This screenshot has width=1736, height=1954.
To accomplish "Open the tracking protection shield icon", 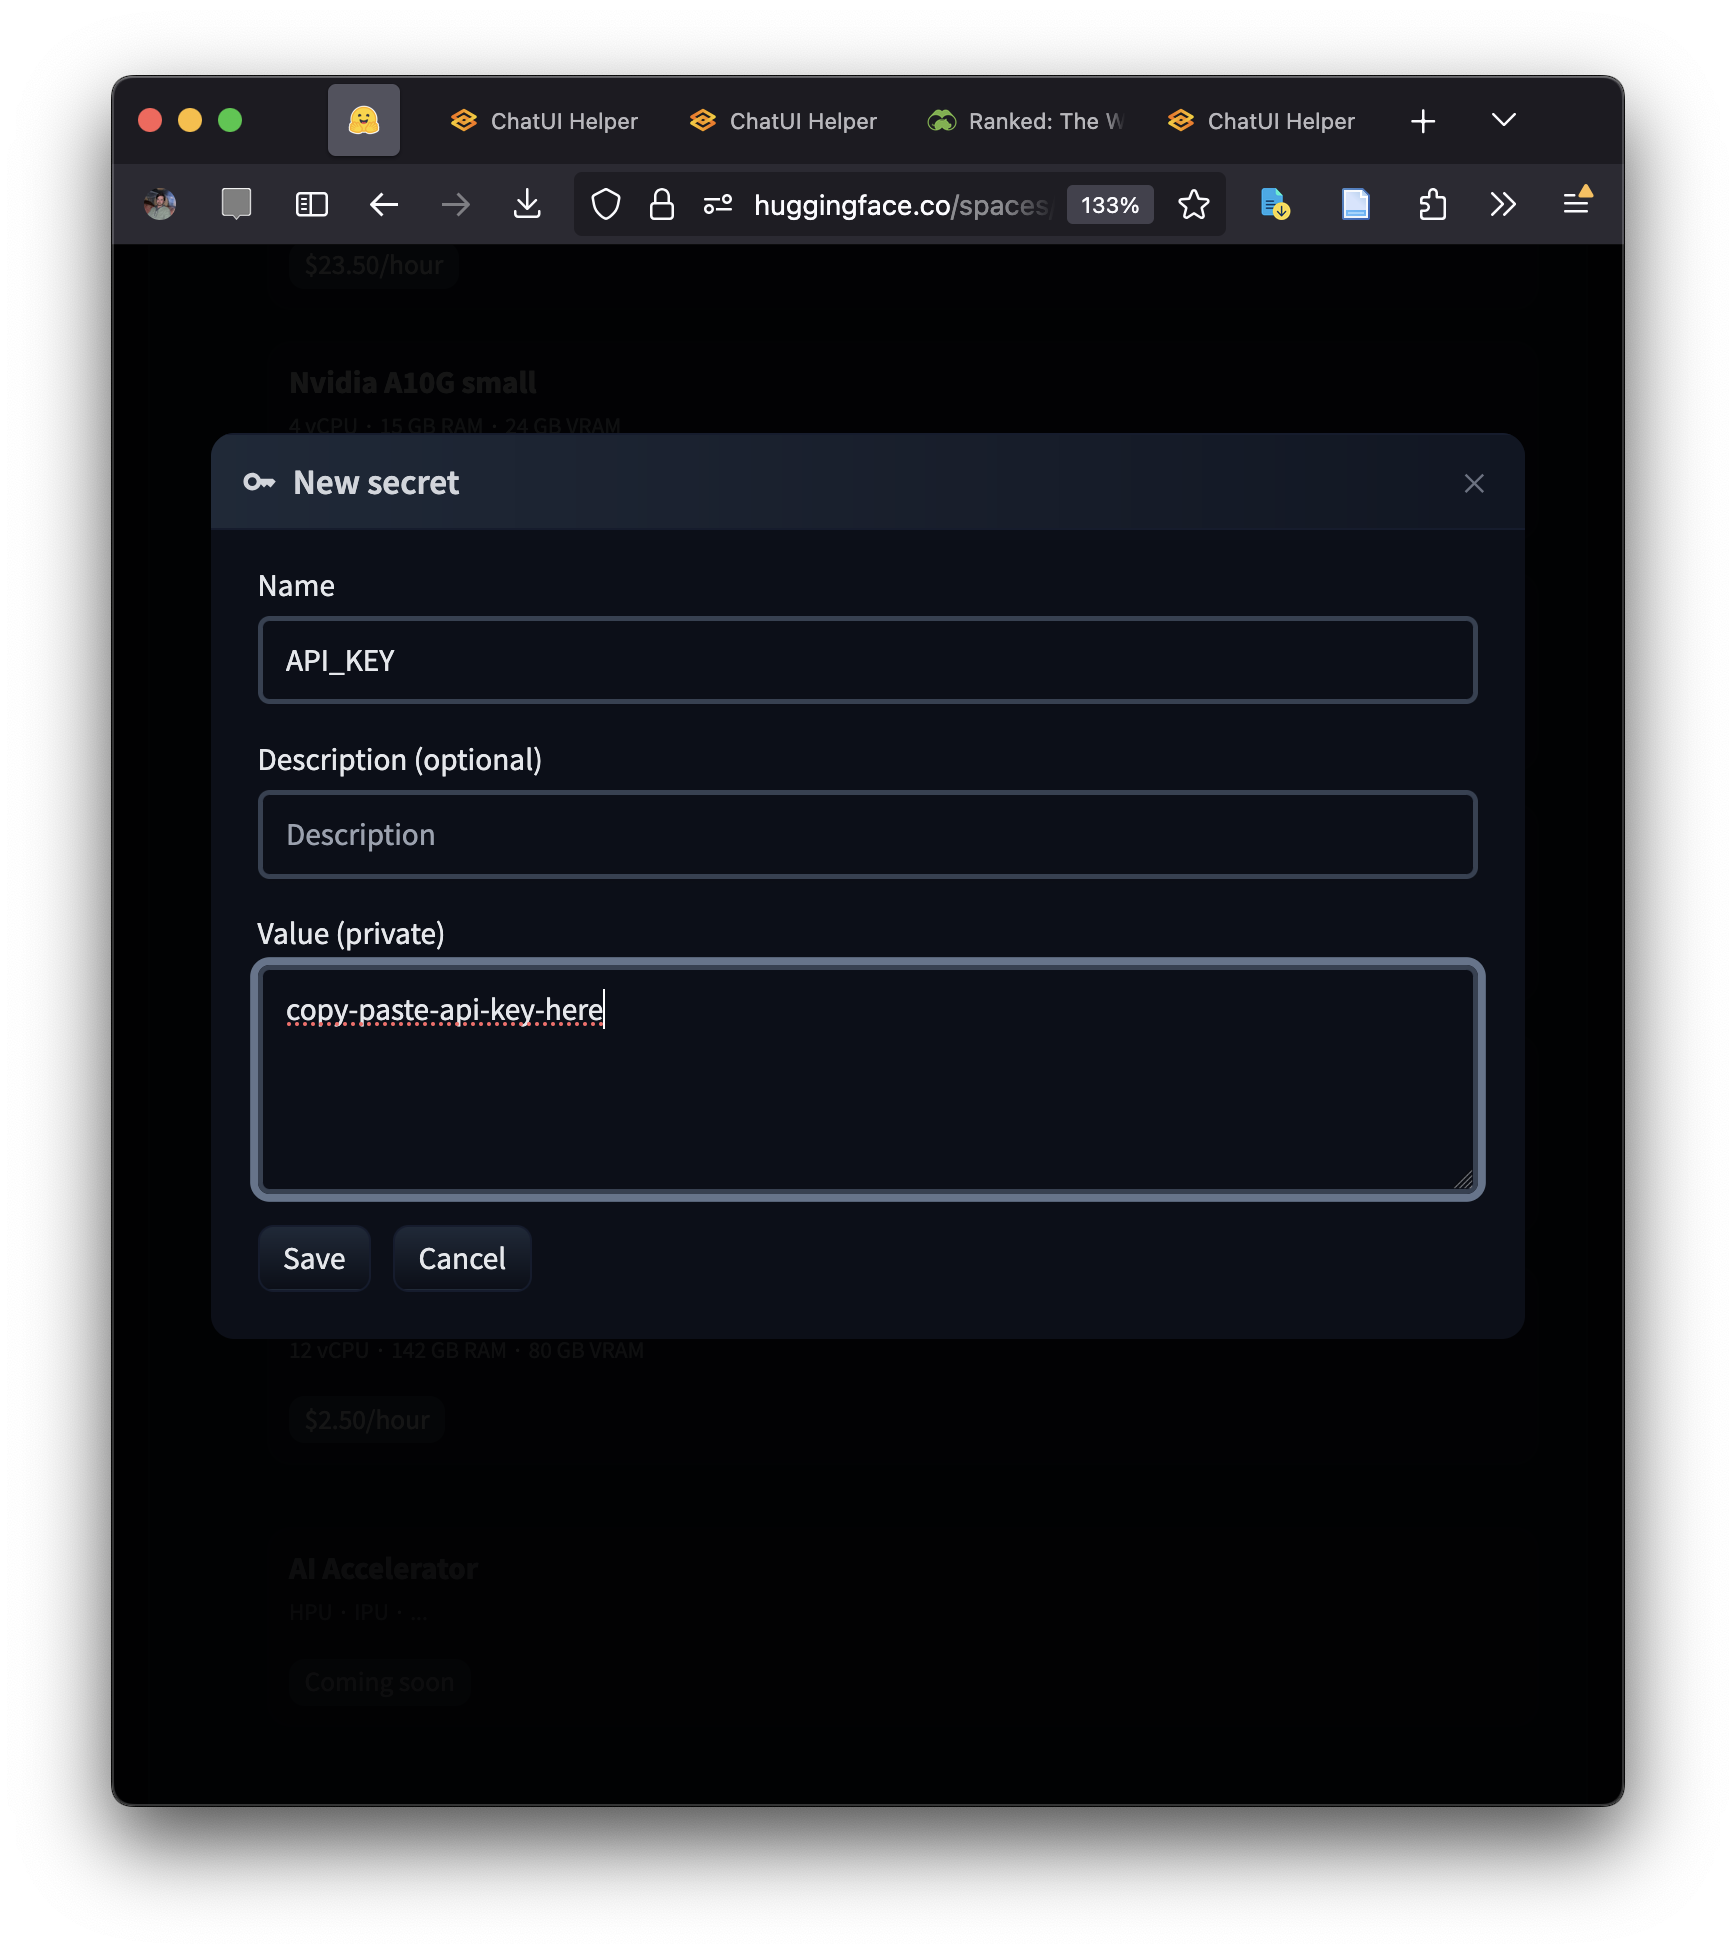I will (x=606, y=204).
